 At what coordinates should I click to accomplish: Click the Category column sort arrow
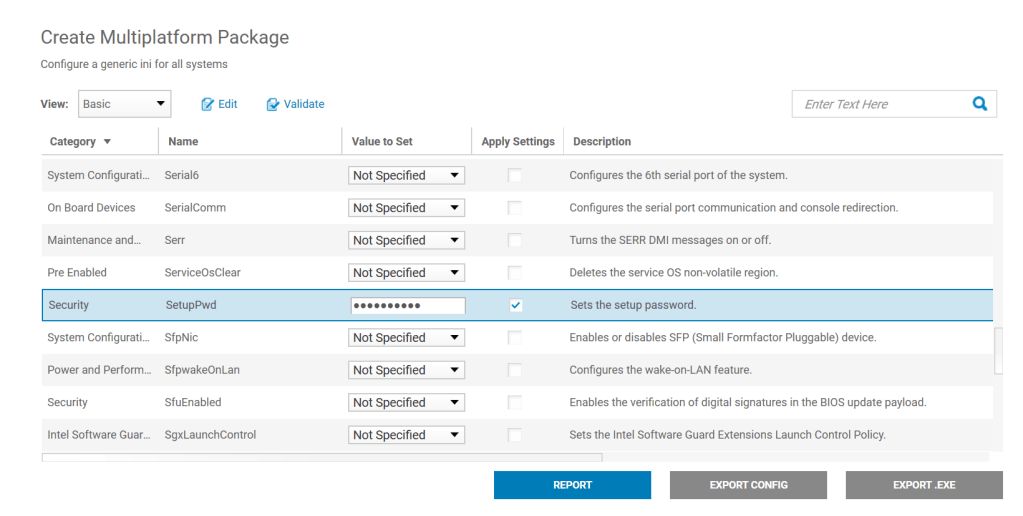[107, 142]
